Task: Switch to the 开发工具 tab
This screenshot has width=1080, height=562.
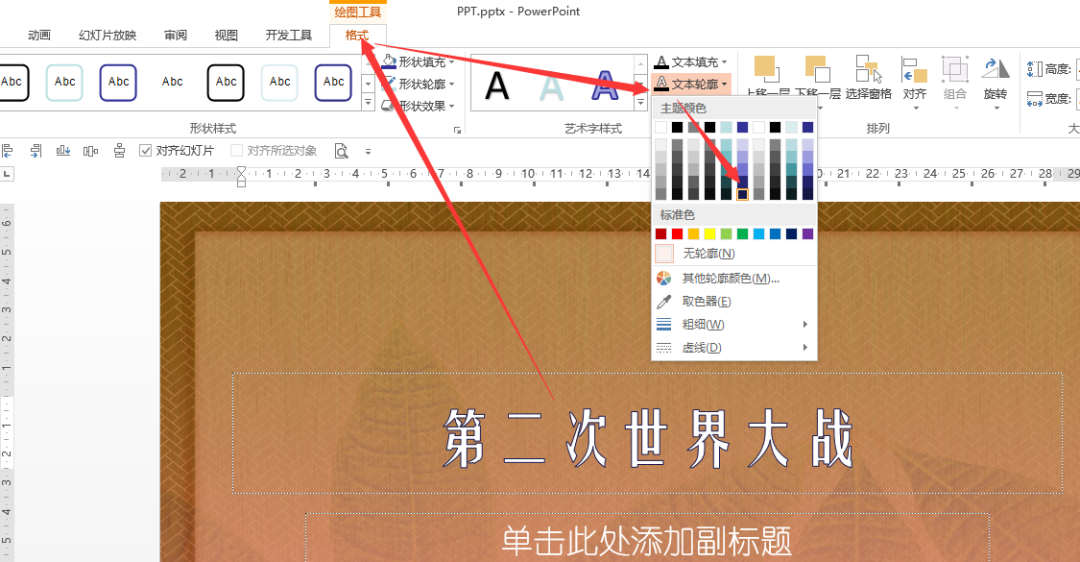Action: click(x=289, y=35)
